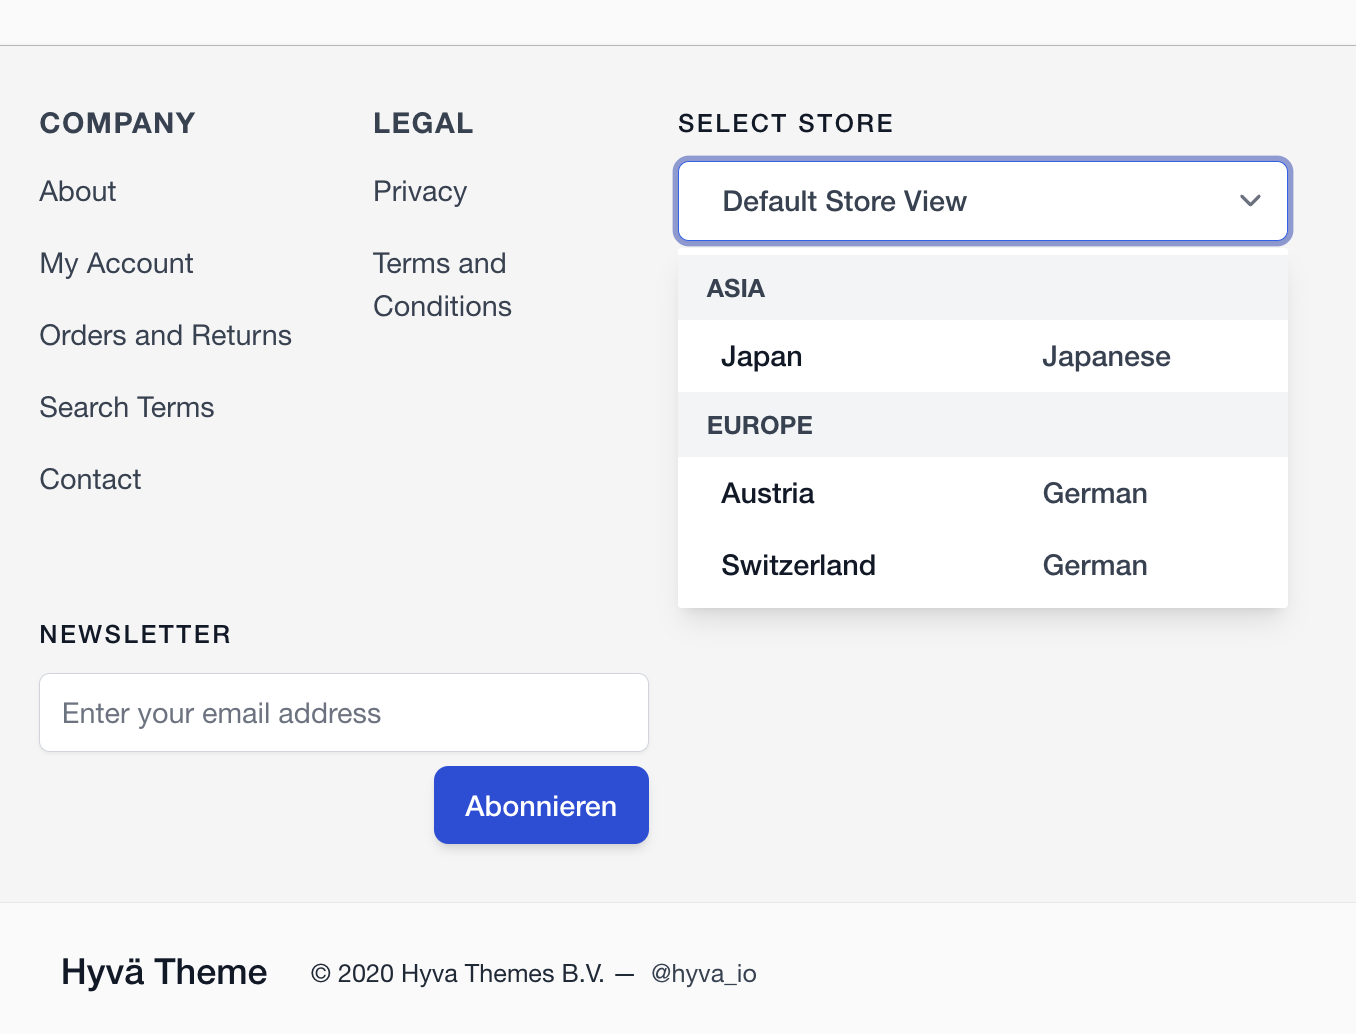Image resolution: width=1356 pixels, height=1034 pixels.
Task: Click the Abonnieren subscribe button
Action: (541, 805)
